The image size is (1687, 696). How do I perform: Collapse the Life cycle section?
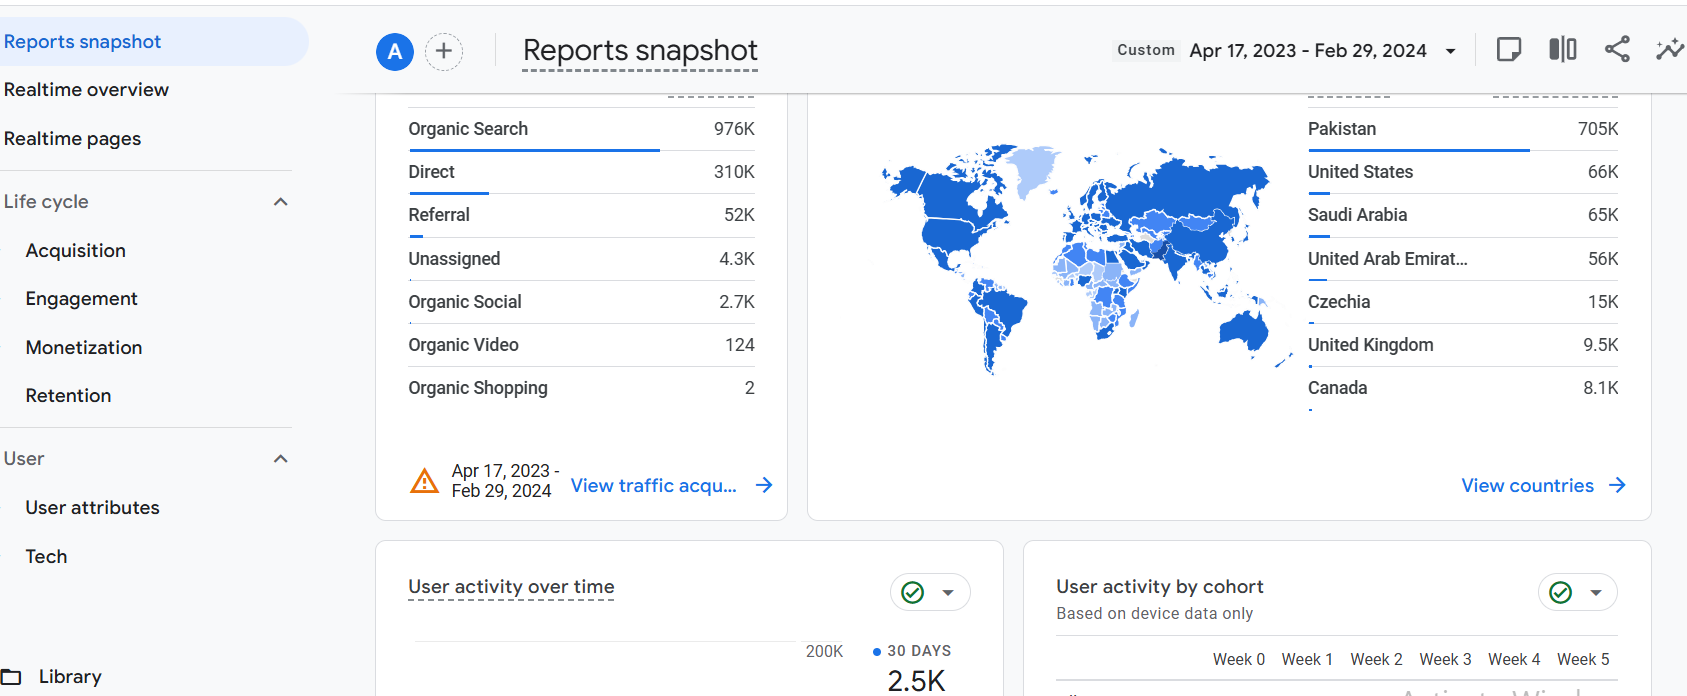click(281, 202)
